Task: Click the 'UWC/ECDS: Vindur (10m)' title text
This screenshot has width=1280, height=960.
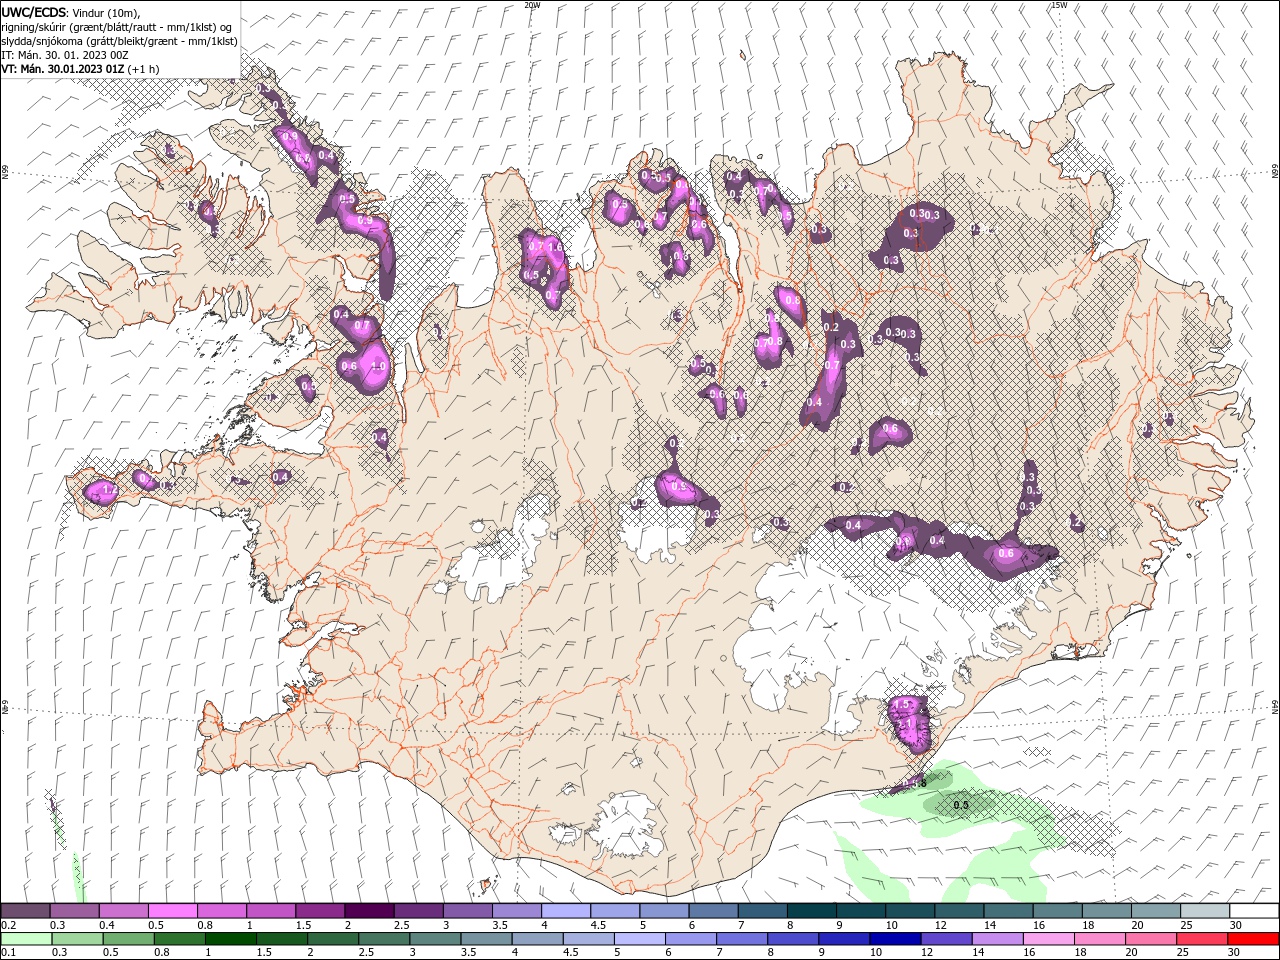Action: point(70,12)
